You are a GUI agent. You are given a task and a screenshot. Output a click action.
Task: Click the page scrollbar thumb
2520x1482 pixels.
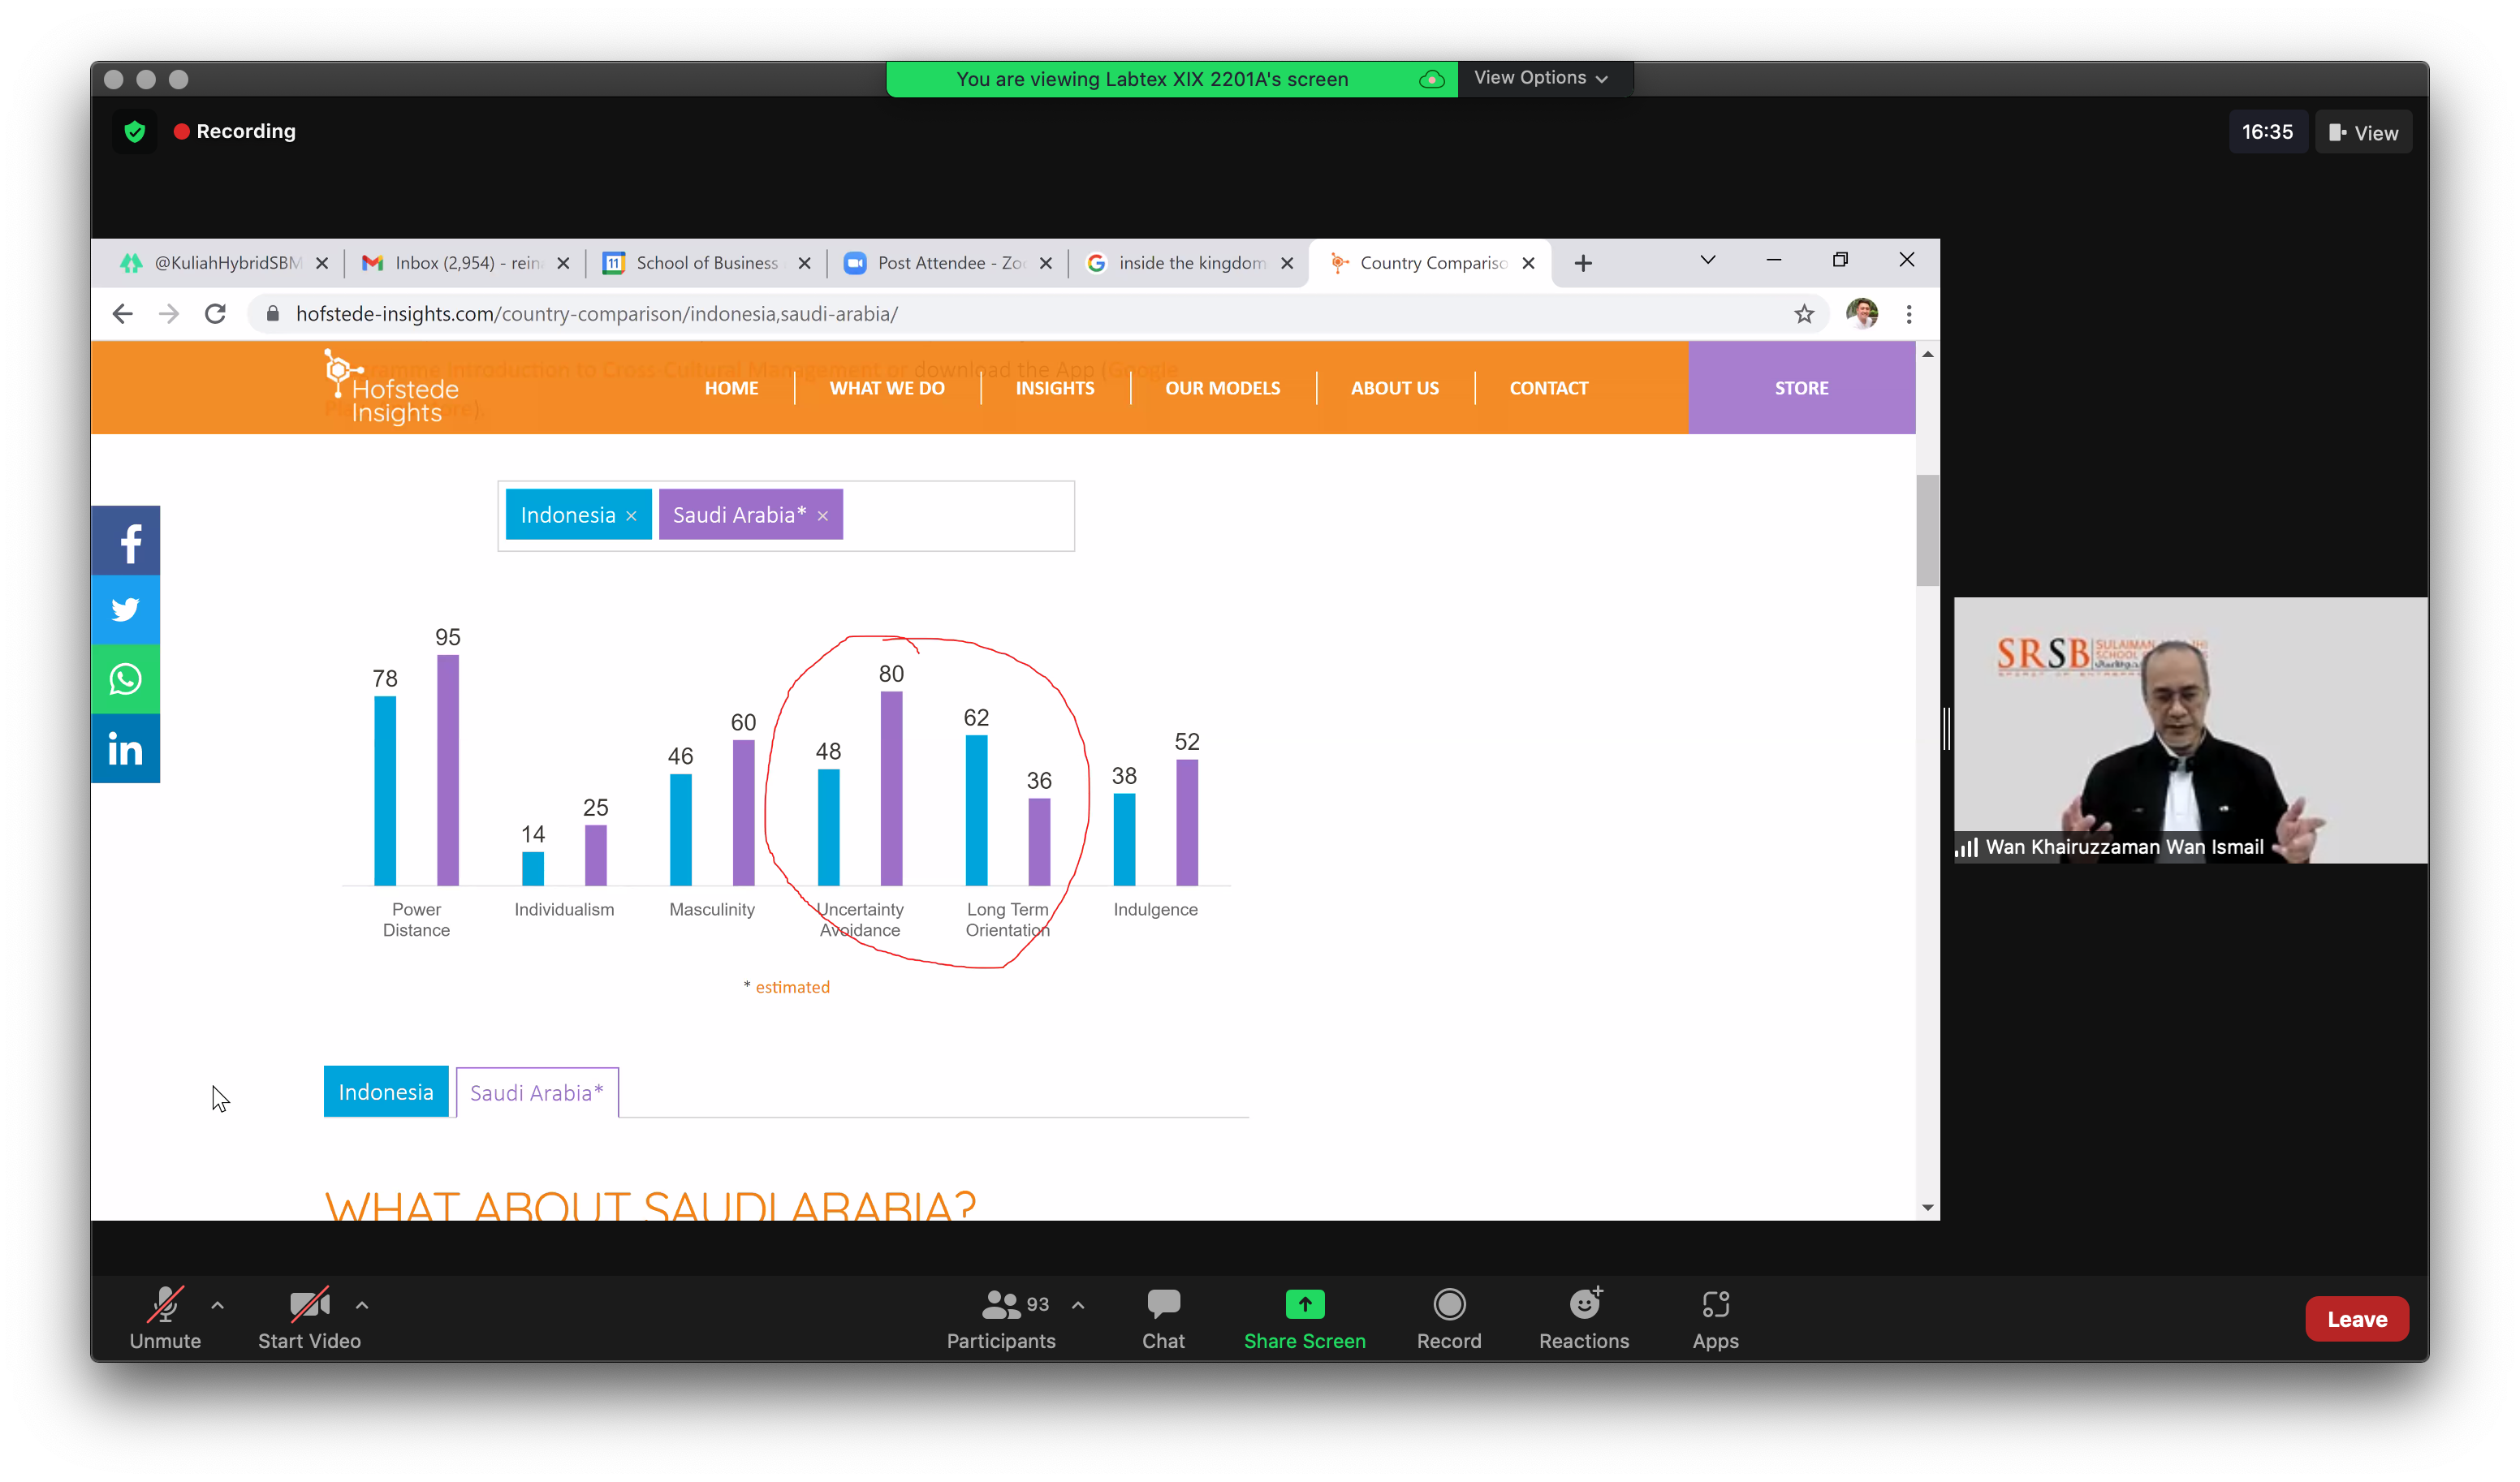[x=1928, y=531]
